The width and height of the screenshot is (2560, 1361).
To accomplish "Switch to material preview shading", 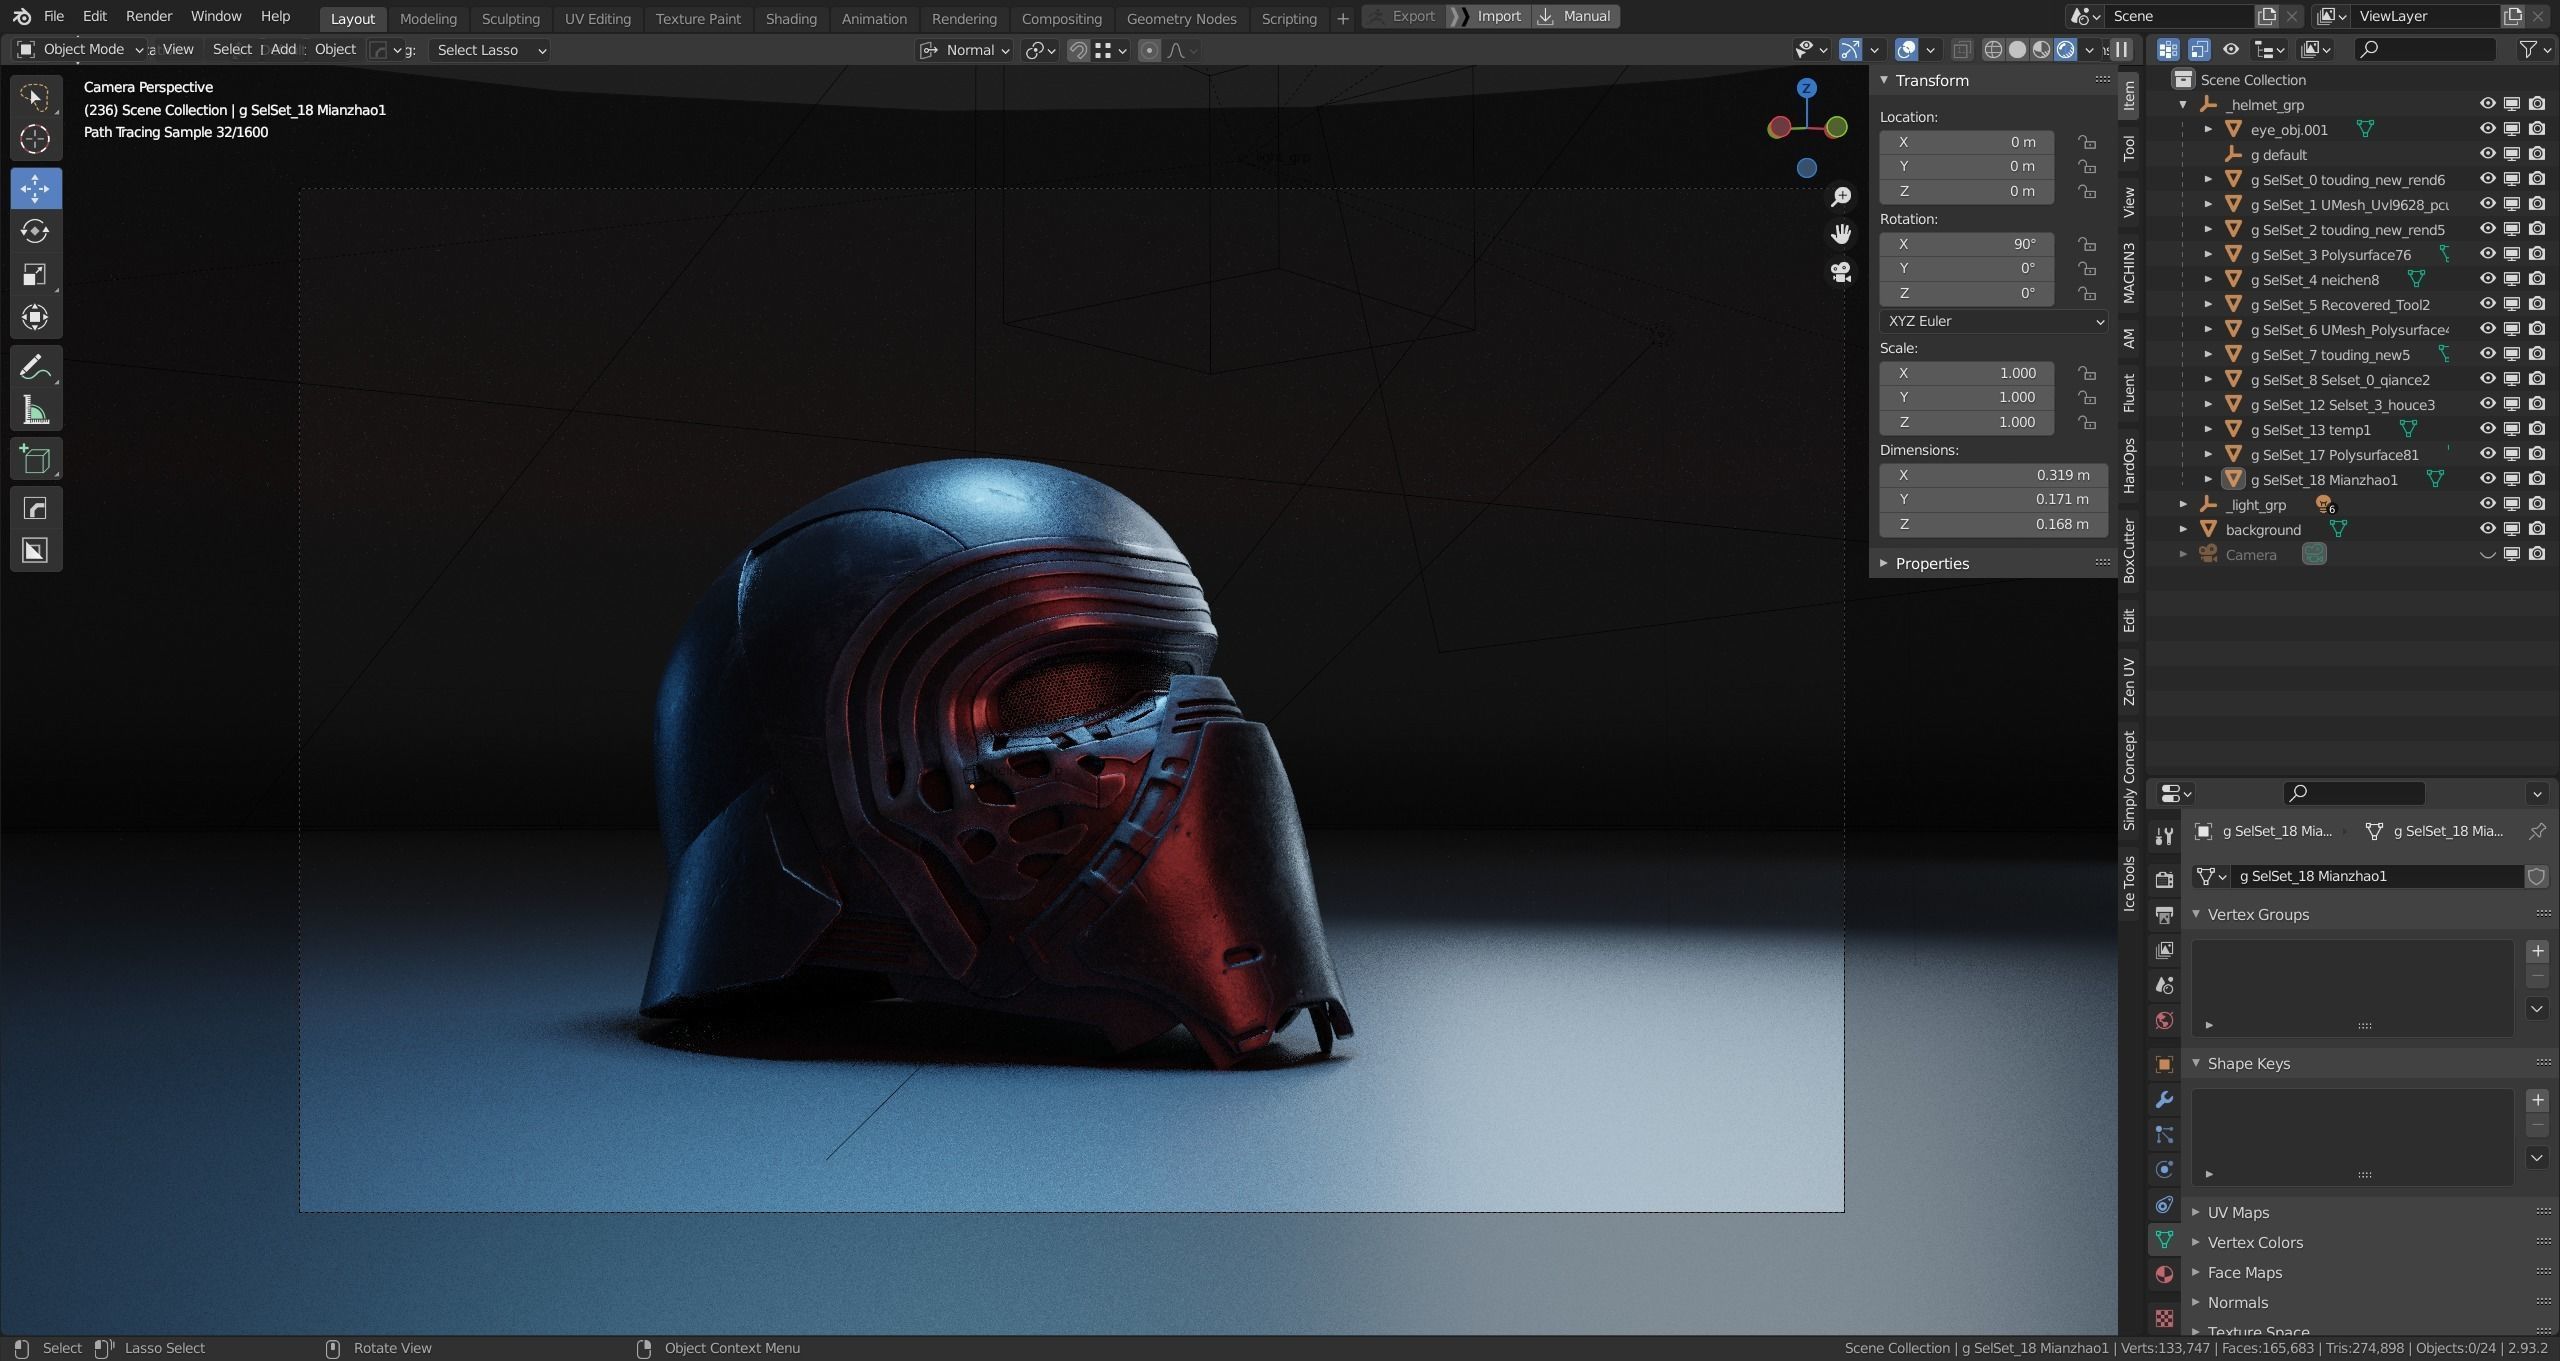I will click(x=2041, y=50).
